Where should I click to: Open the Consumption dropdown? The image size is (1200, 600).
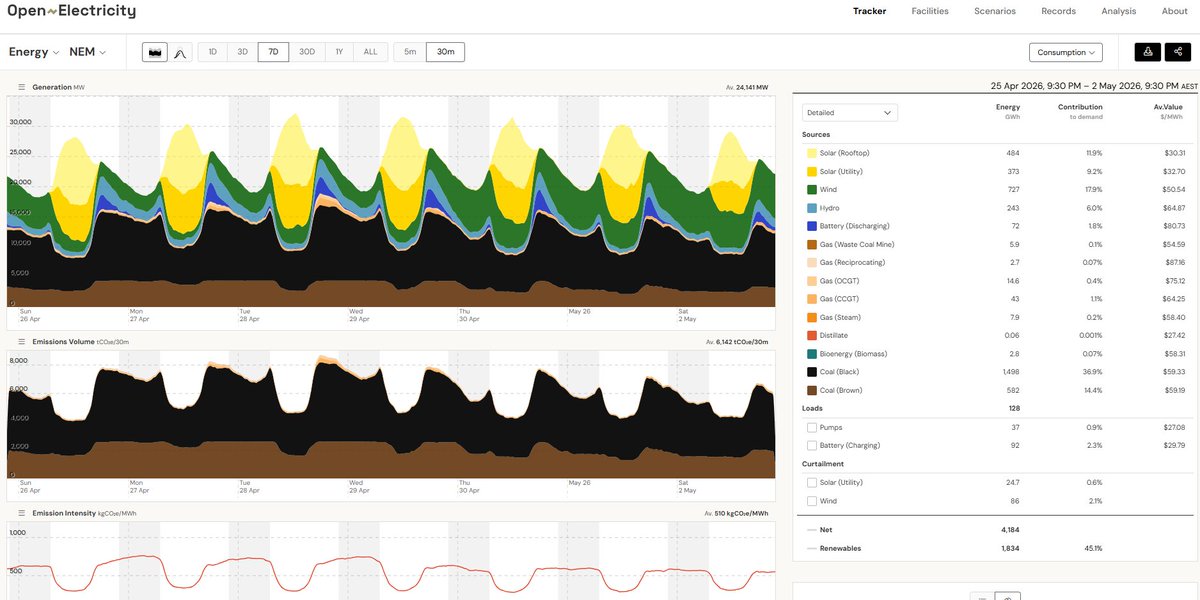1066,52
